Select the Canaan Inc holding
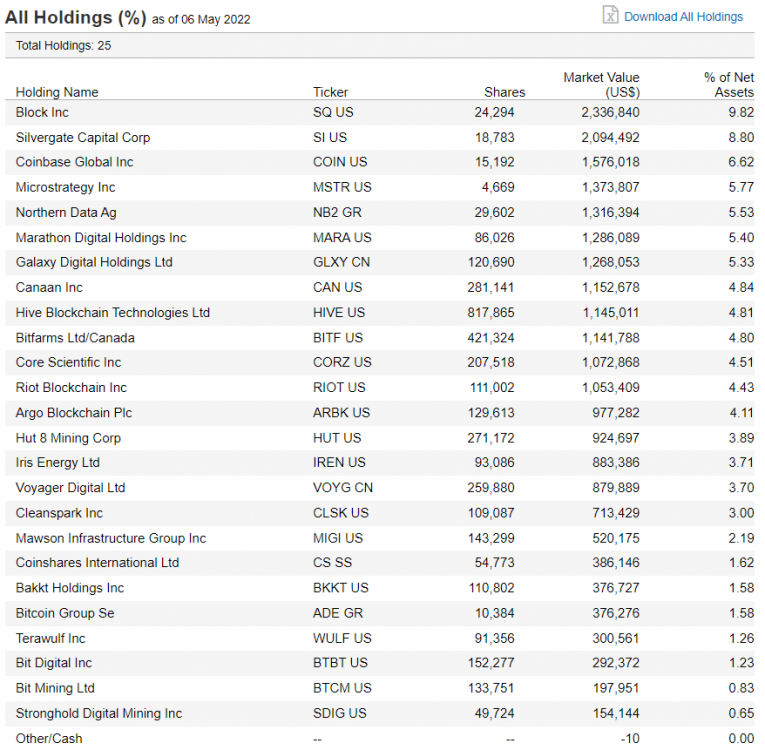 pyautogui.click(x=49, y=288)
